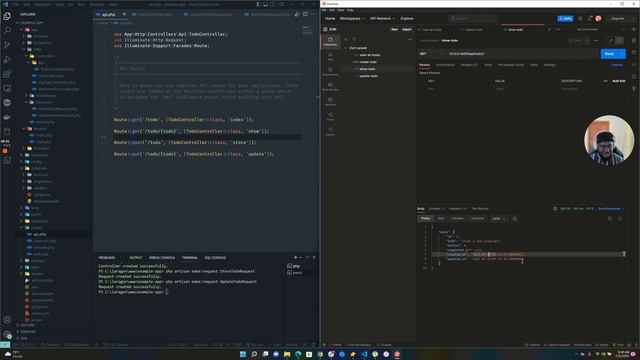Image resolution: width=640 pixels, height=360 pixels.
Task: Click Visual Studio Code icon in taskbar
Action: 364,354
